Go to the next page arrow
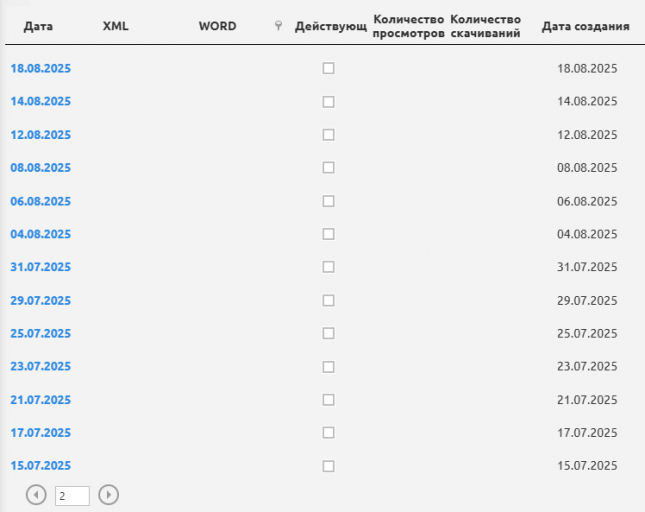The width and height of the screenshot is (645, 512). coord(109,494)
